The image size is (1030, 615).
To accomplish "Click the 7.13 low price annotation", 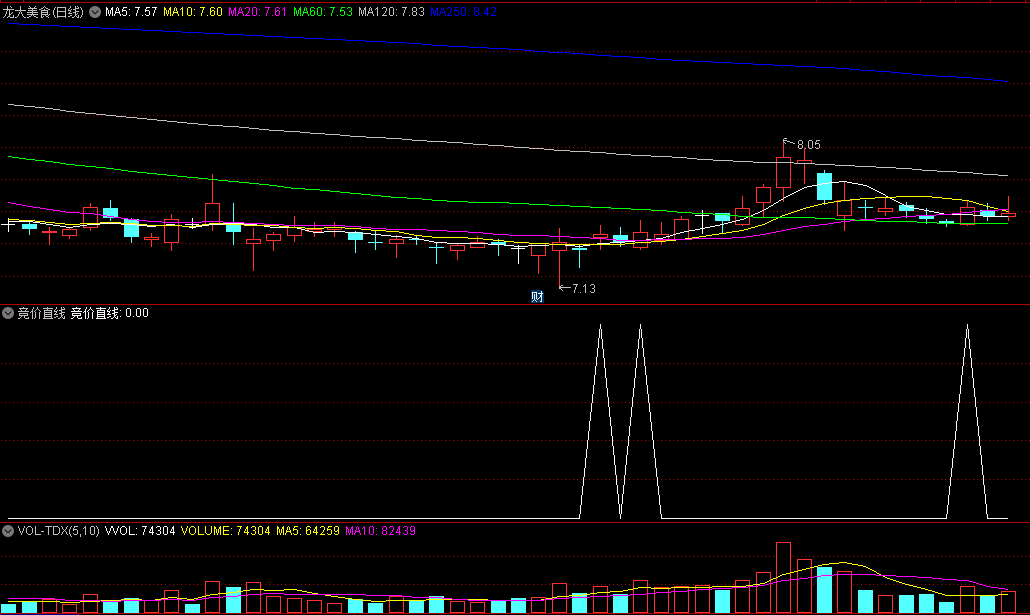I will pyautogui.click(x=583, y=288).
